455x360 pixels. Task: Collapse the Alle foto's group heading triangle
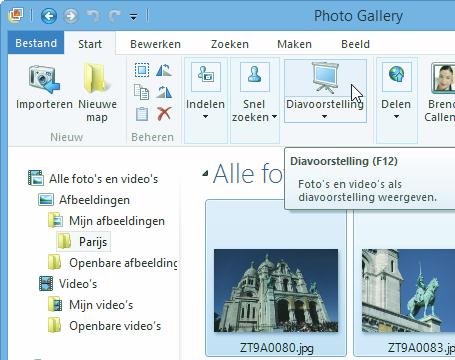coord(205,173)
